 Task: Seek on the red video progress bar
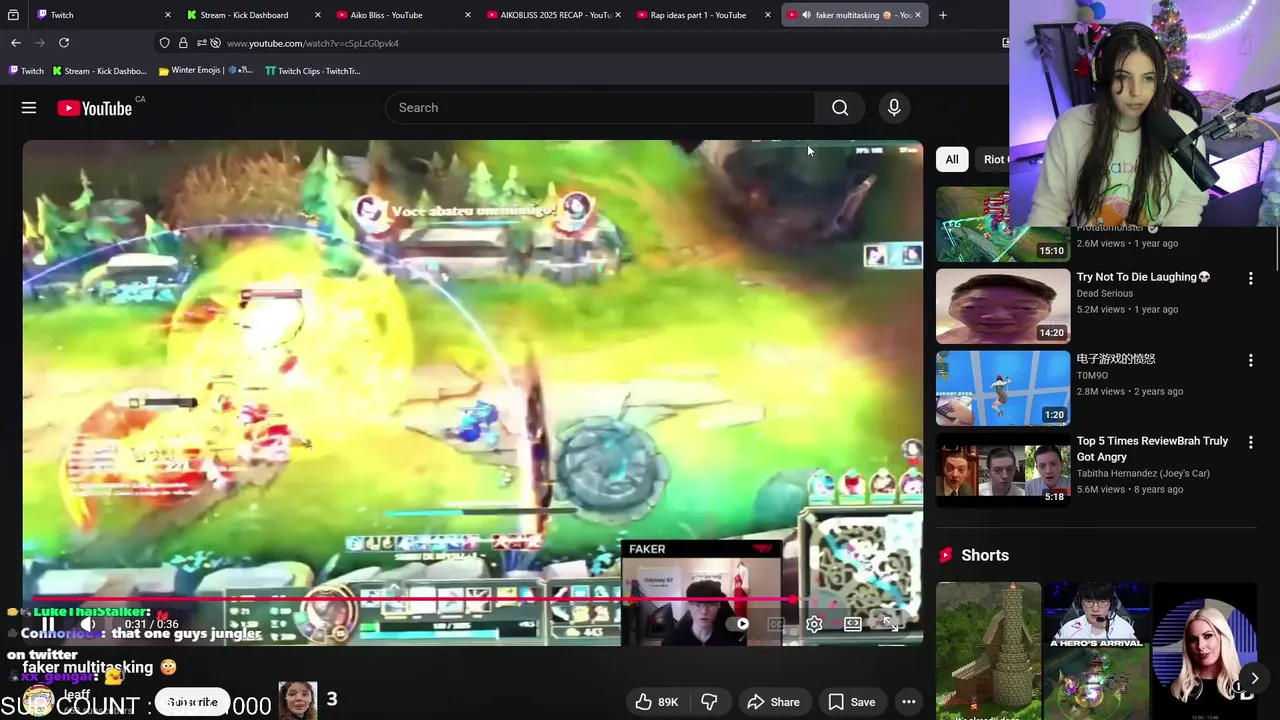tap(472, 600)
